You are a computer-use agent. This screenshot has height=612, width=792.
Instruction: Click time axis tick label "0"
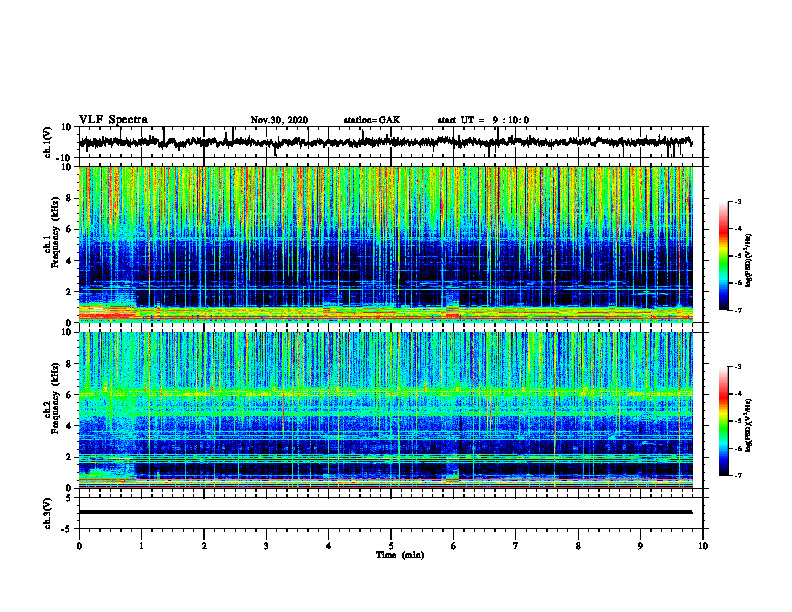pyautogui.click(x=79, y=546)
